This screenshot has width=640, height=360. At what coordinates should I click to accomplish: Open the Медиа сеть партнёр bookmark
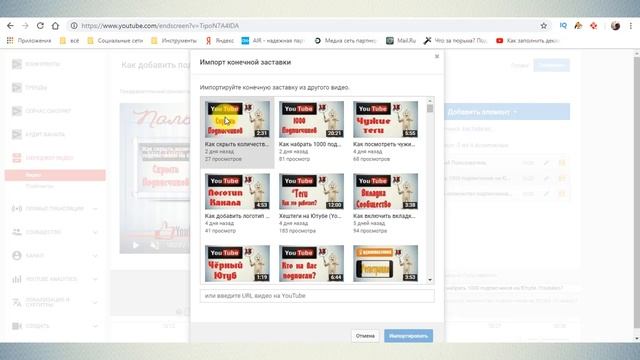[x=345, y=40]
